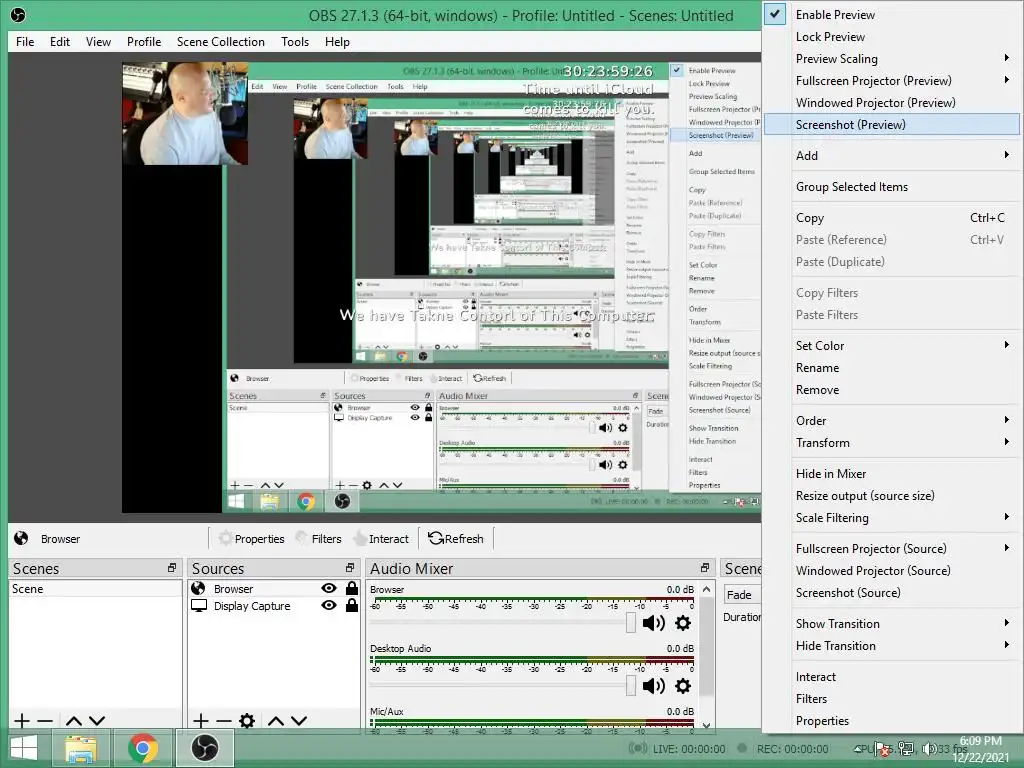The width and height of the screenshot is (1024, 768).
Task: Expand the Show Transition submenu
Action: 891,624
